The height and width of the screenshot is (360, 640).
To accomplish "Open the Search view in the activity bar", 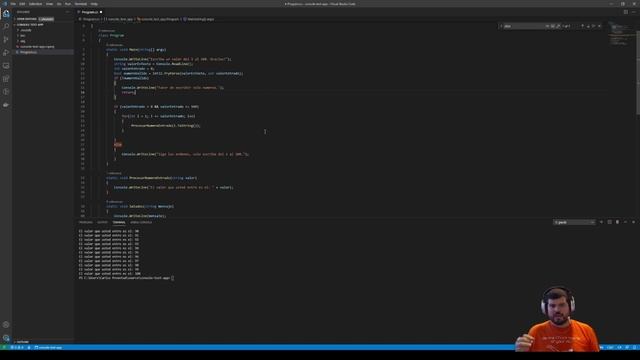I will click(6, 26).
